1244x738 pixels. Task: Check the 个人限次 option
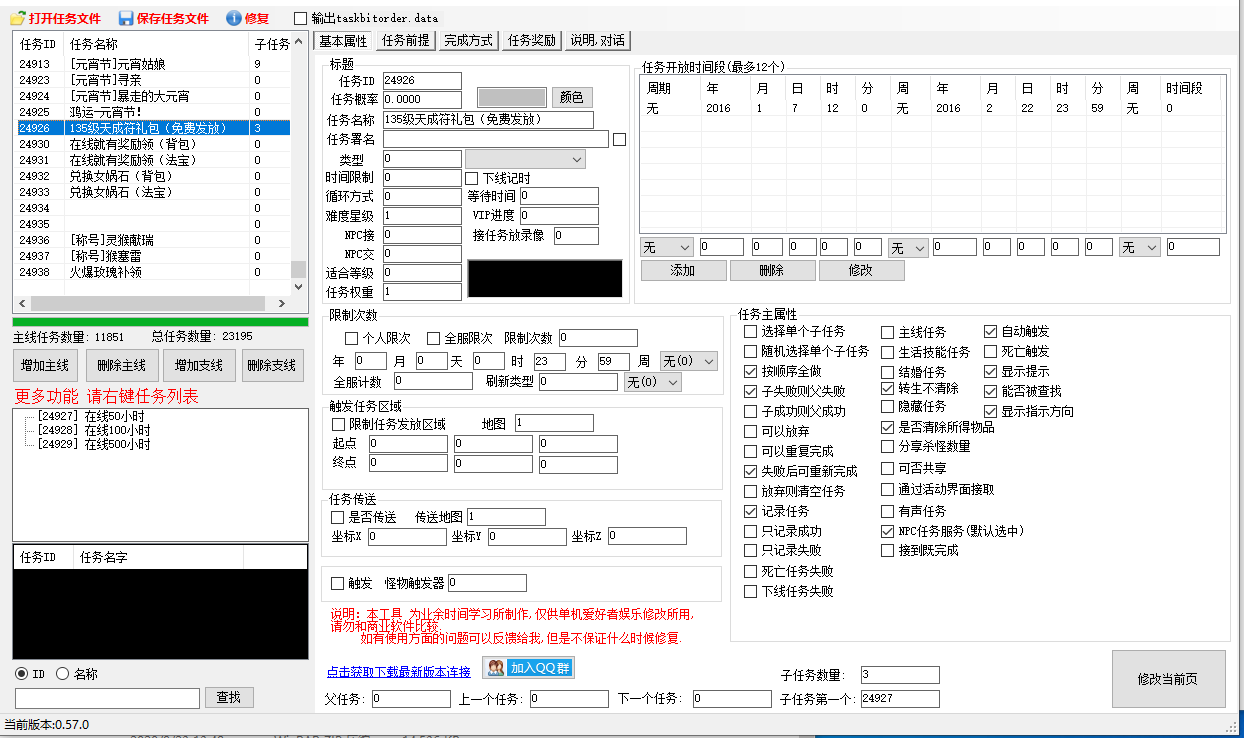click(x=351, y=338)
